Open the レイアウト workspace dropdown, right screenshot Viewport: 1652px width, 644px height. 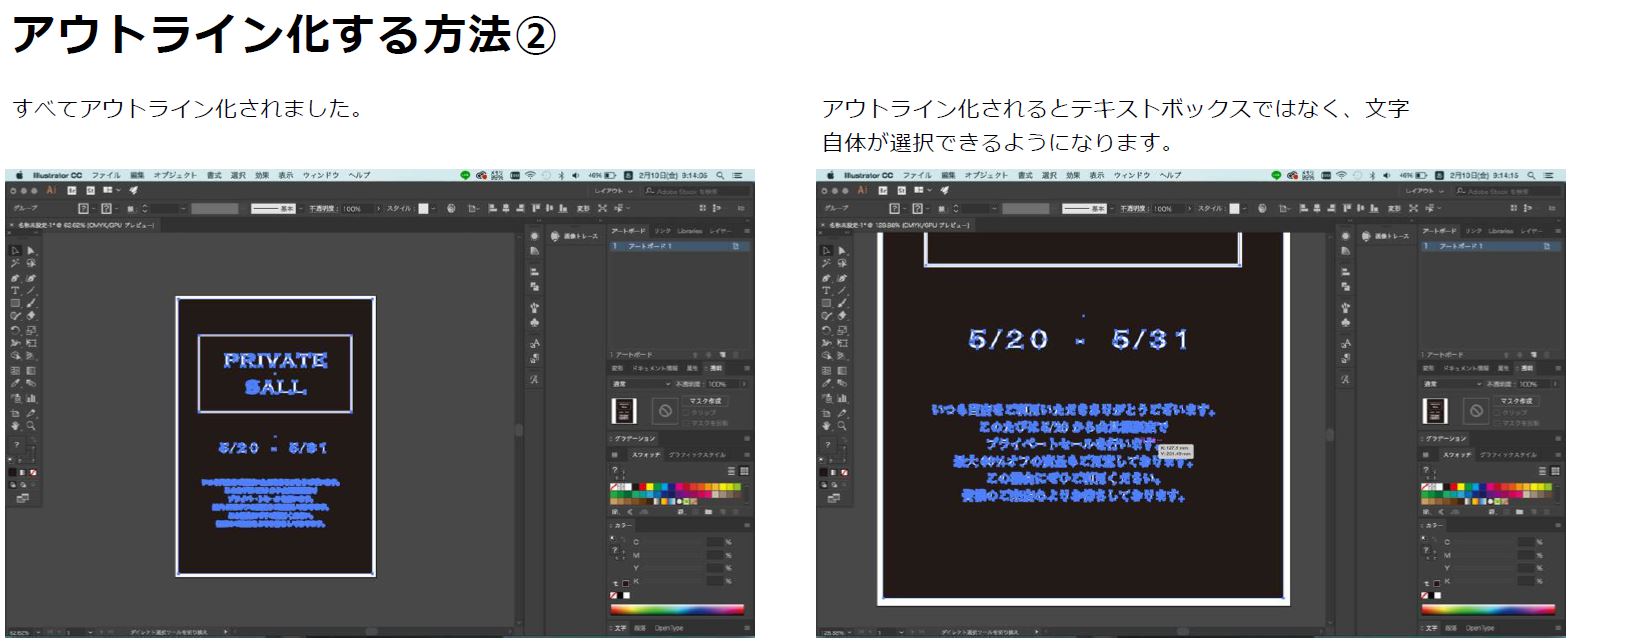coord(1424,190)
